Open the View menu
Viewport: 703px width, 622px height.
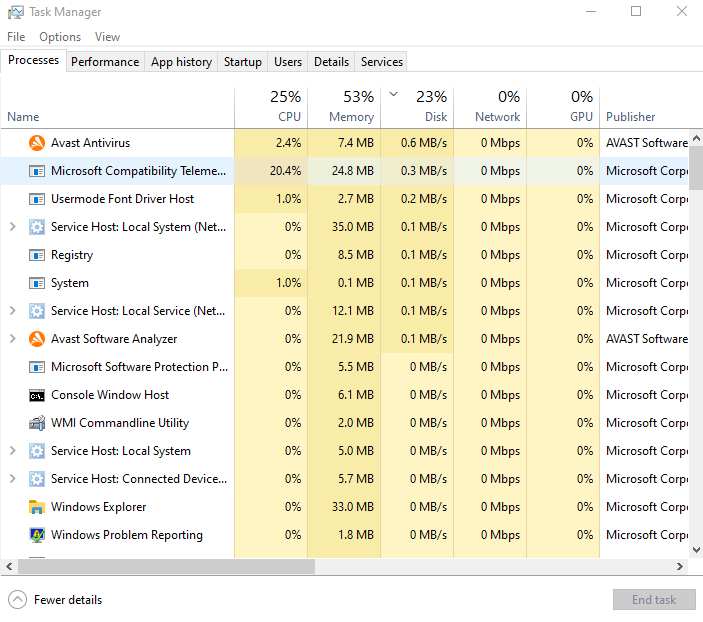coord(108,37)
